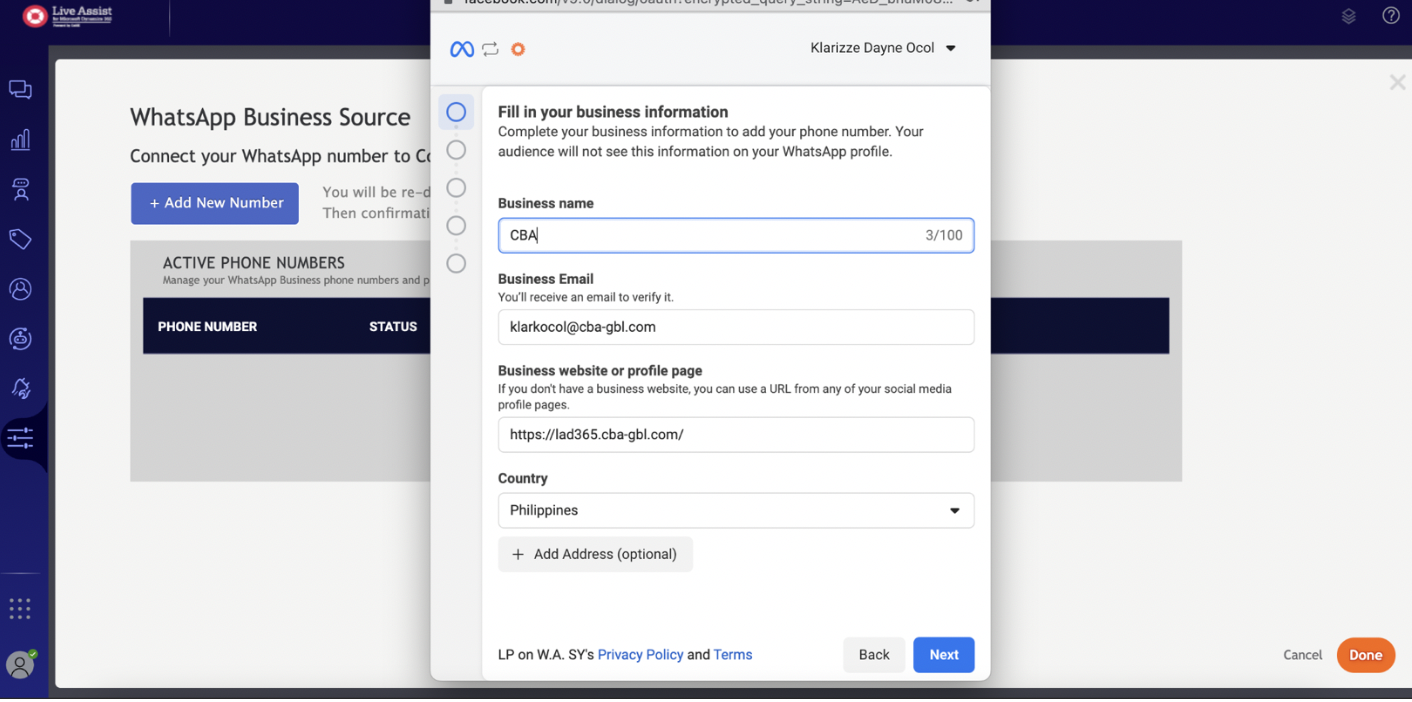
Task: Open the bell notifications icon in sidebar
Action: tap(20, 388)
